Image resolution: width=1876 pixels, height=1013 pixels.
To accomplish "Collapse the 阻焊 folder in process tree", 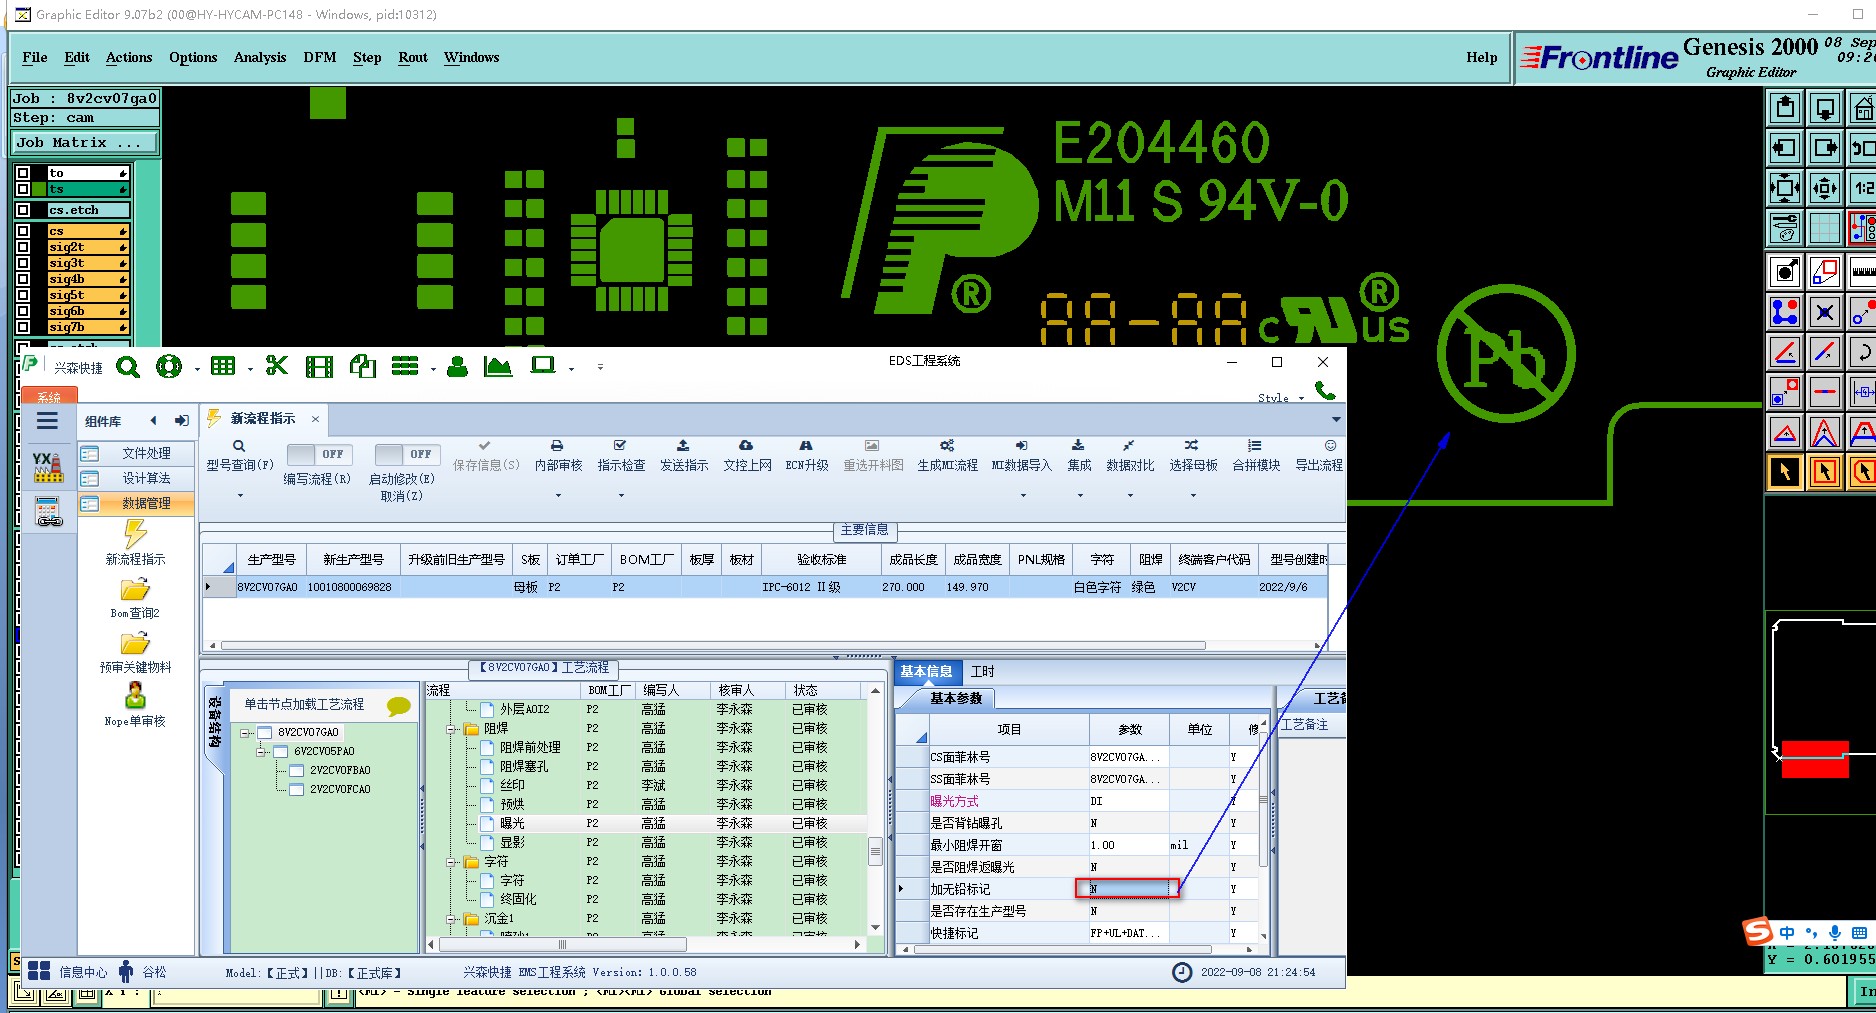I will (451, 729).
